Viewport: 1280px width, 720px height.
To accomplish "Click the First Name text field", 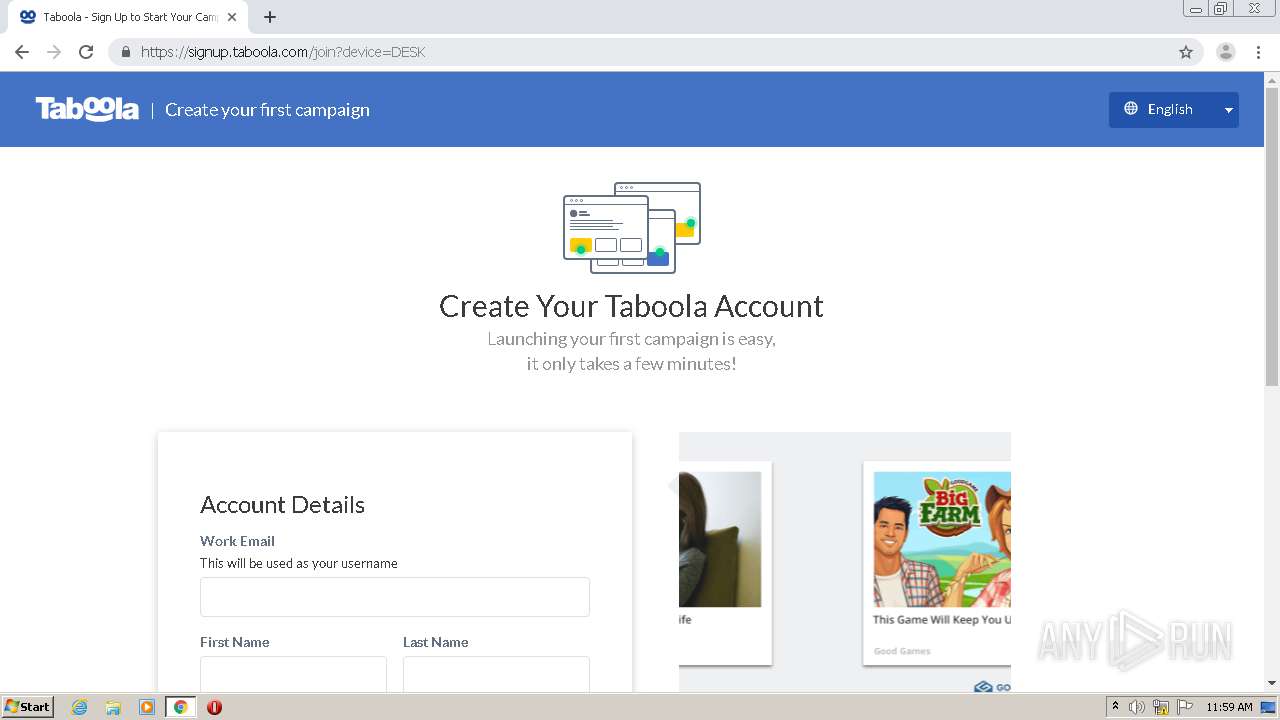I will (293, 674).
